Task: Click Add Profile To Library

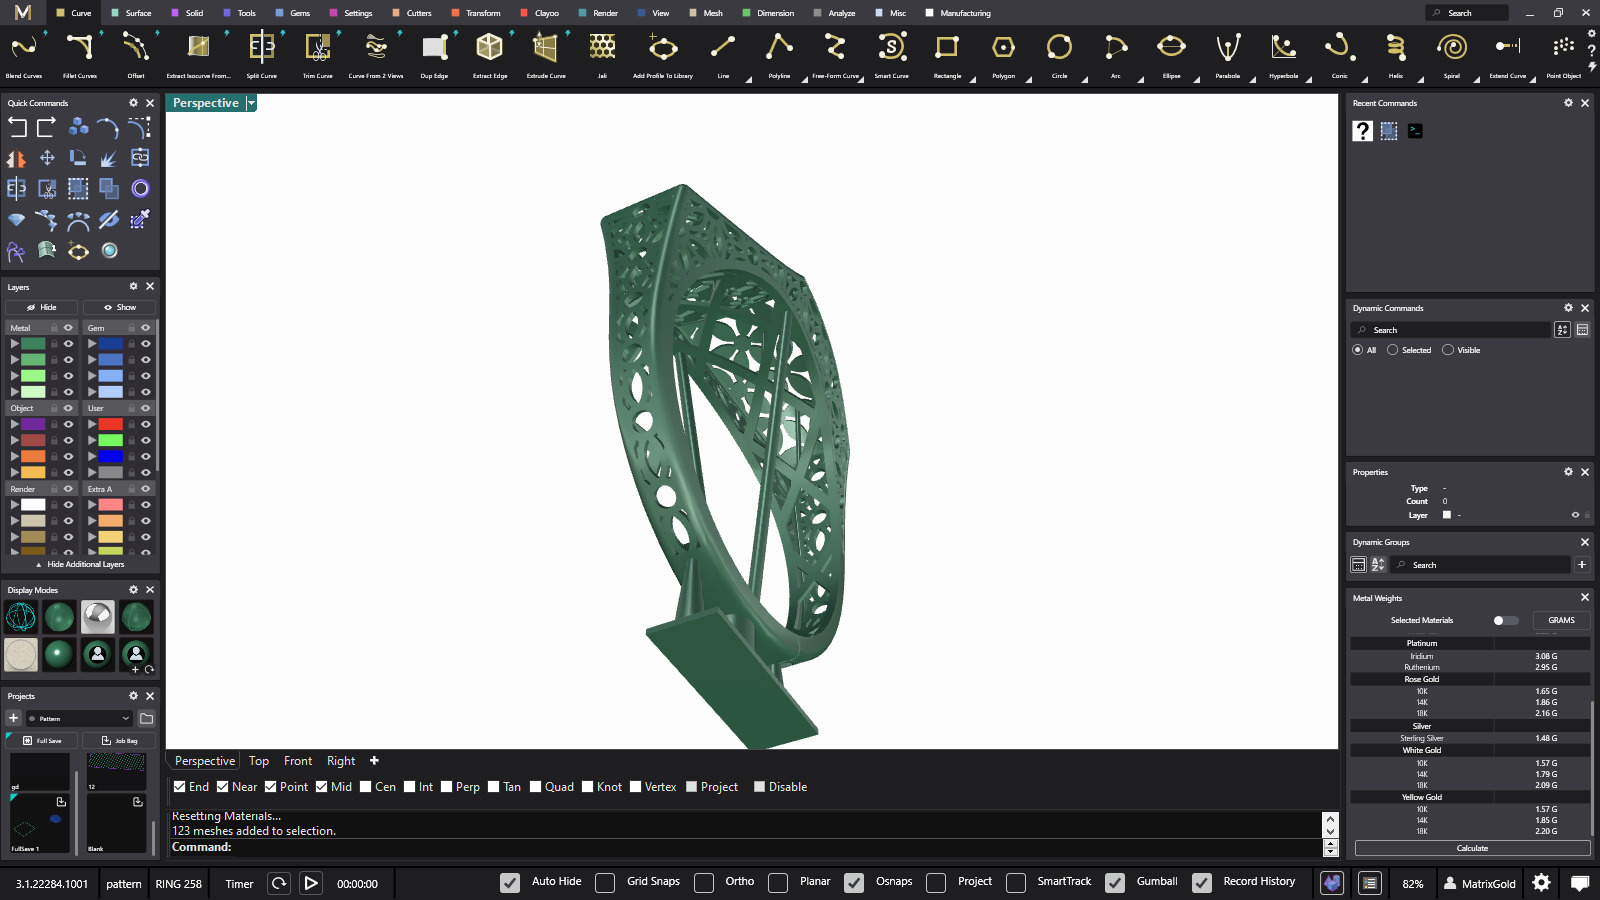Action: click(663, 55)
